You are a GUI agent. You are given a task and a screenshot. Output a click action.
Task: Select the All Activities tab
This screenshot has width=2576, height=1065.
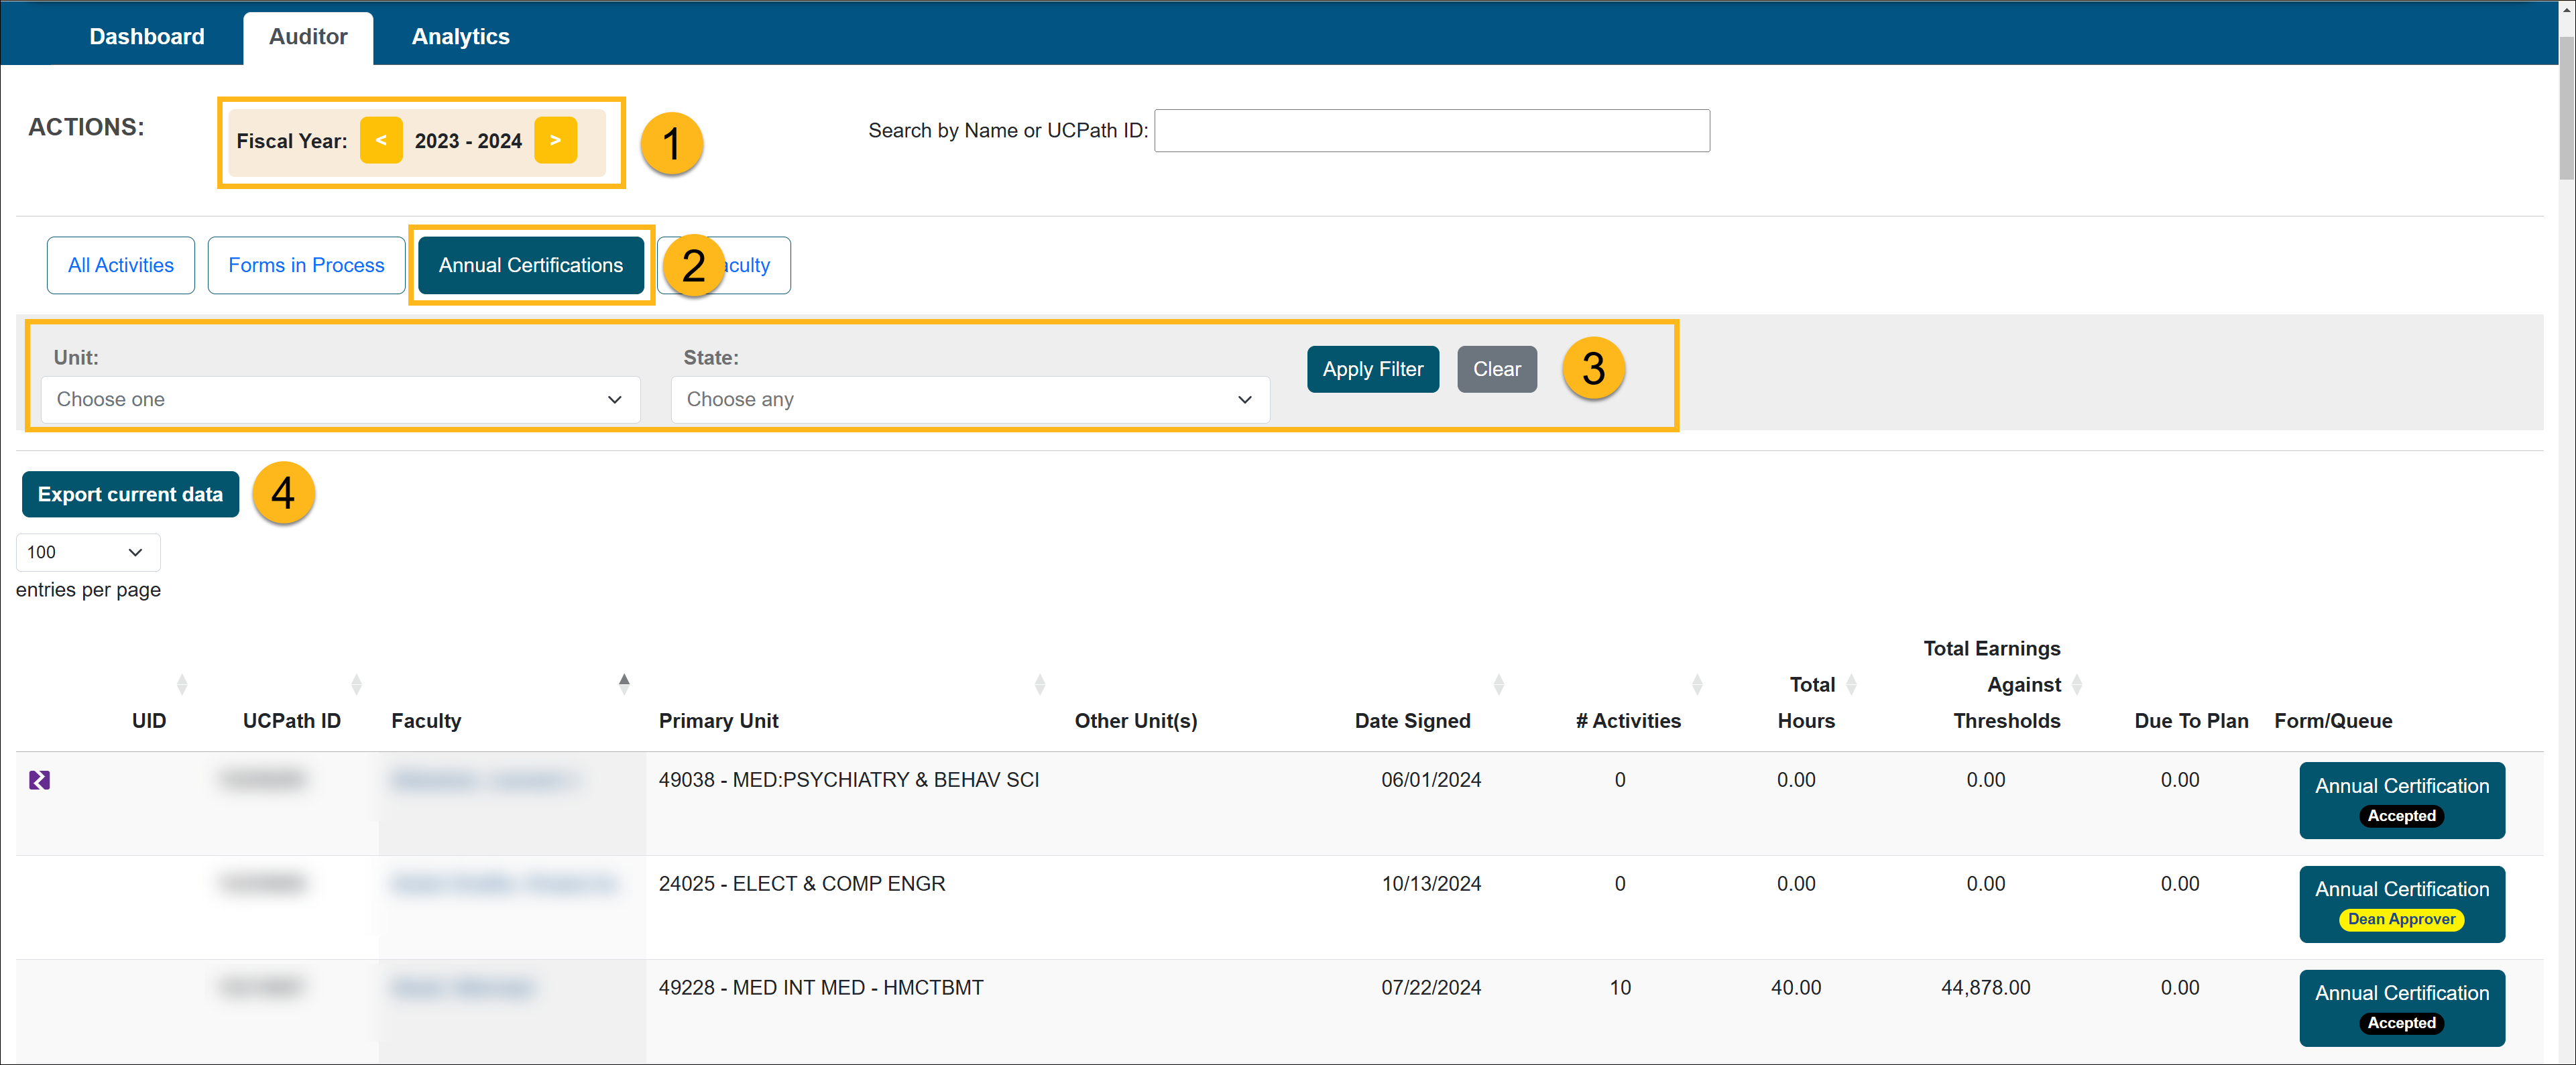tap(120, 264)
